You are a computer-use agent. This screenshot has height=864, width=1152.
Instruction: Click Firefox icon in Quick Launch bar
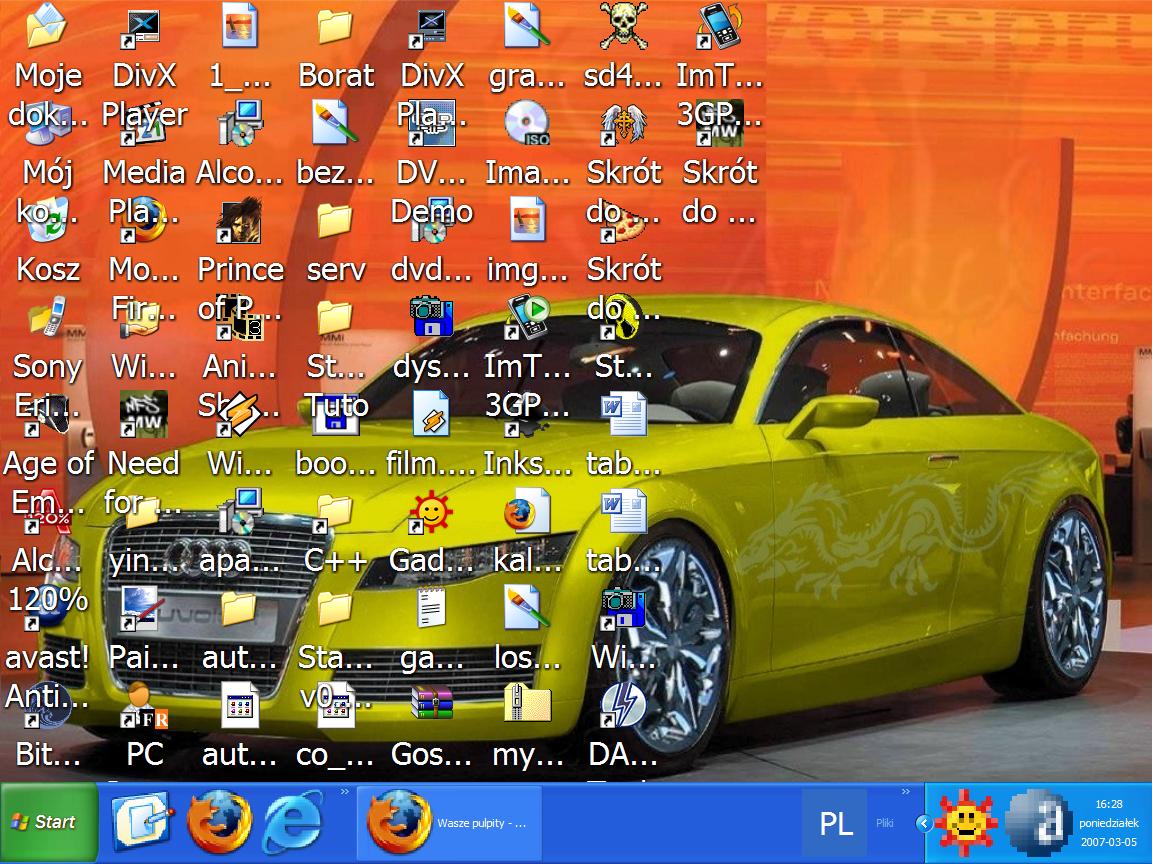220,822
